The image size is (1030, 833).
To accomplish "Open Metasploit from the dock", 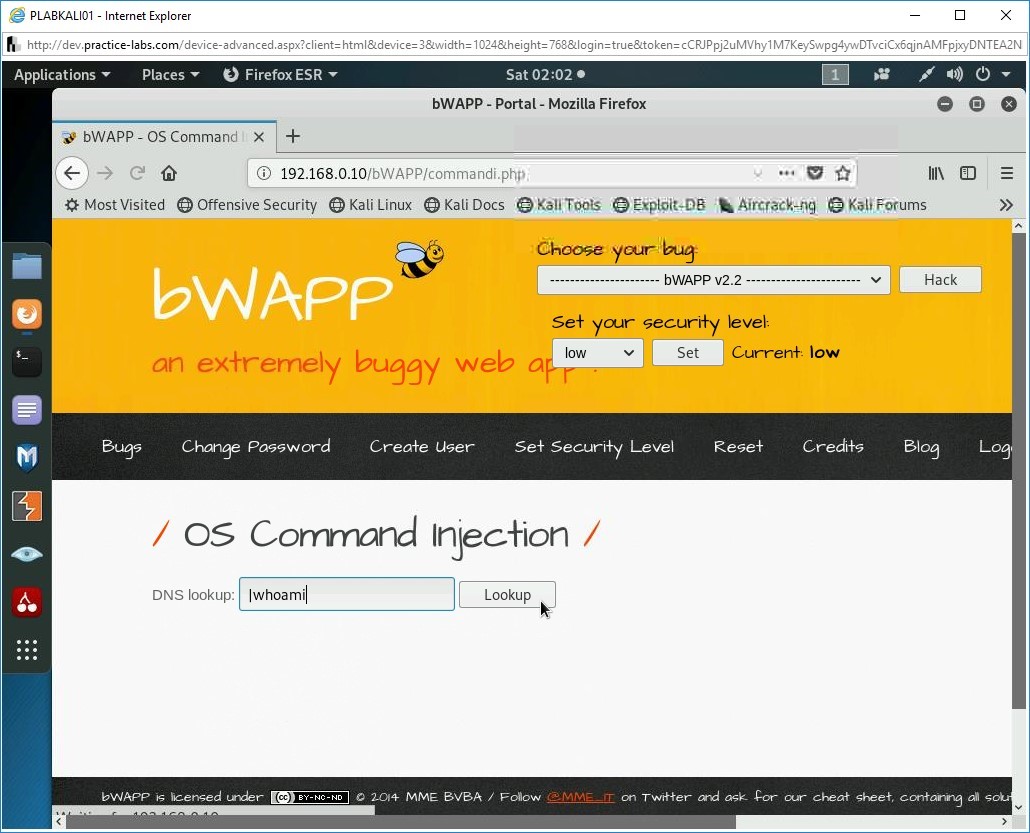I will tap(26, 458).
